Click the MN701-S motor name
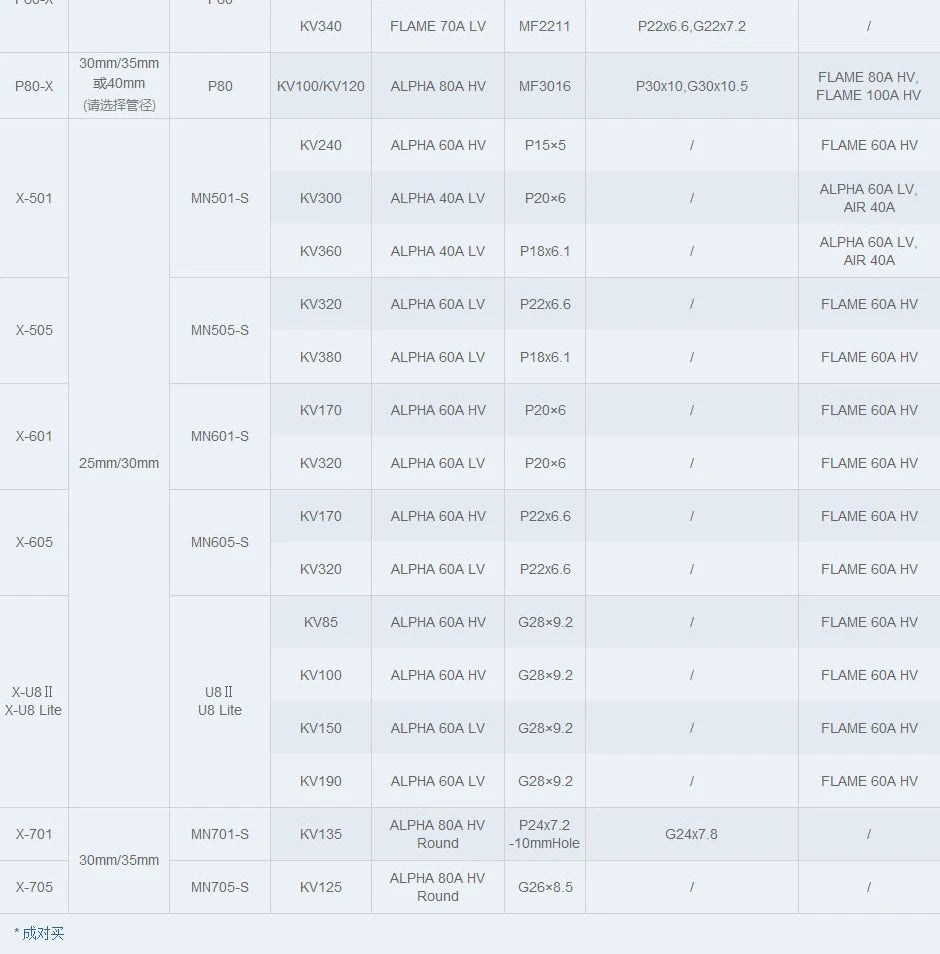 click(220, 834)
